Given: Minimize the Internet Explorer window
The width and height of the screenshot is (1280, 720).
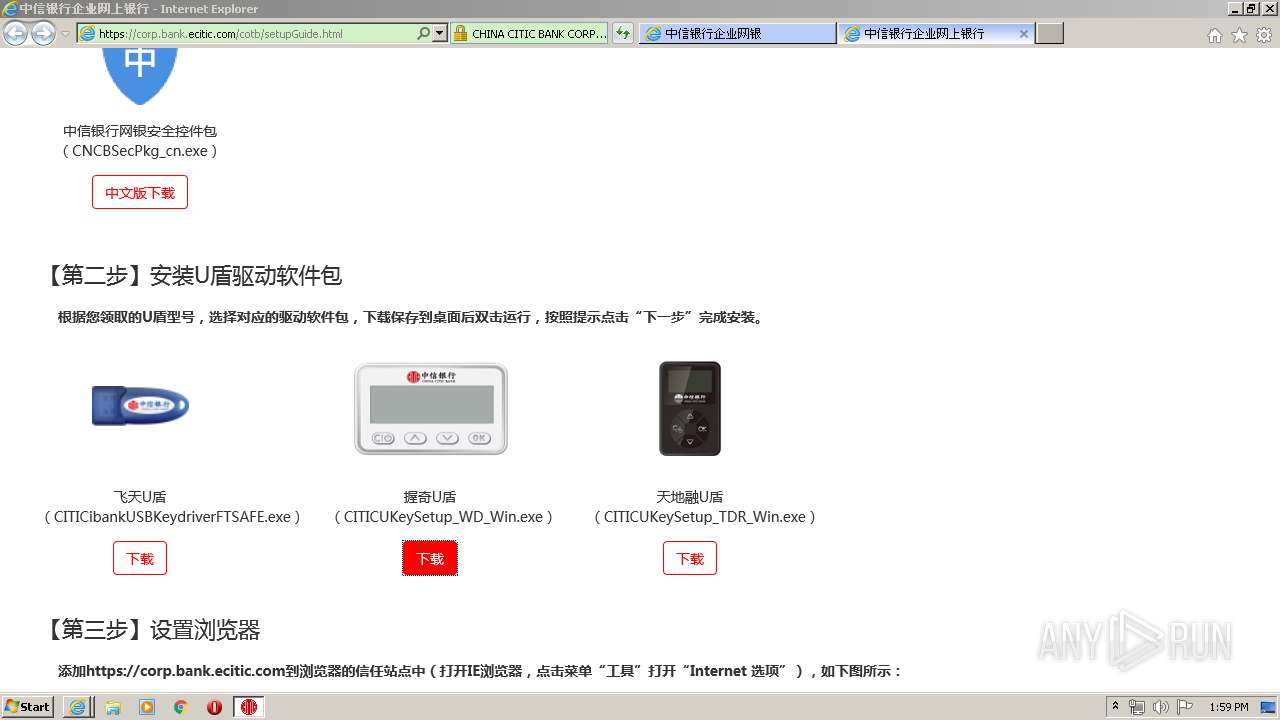Looking at the screenshot, I should point(1236,8).
